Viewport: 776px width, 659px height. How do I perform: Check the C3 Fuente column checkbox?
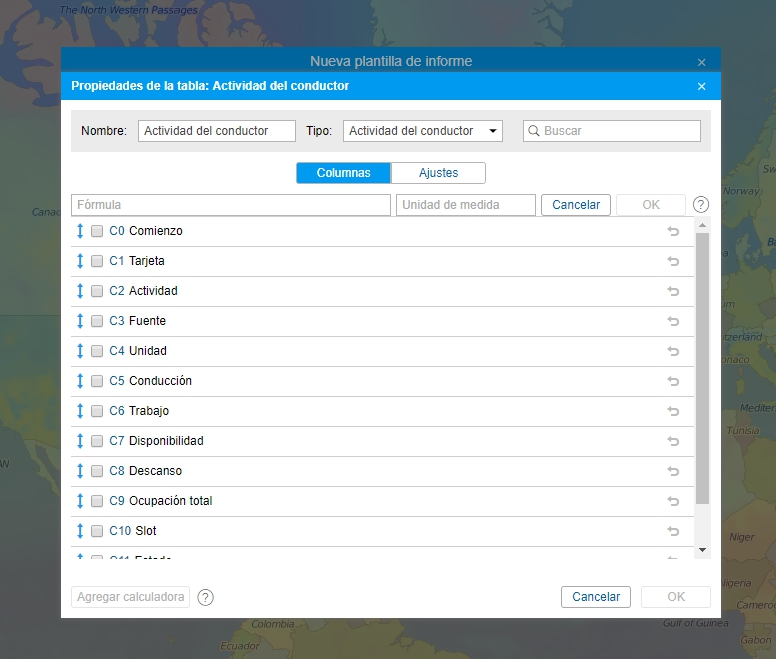click(x=97, y=321)
